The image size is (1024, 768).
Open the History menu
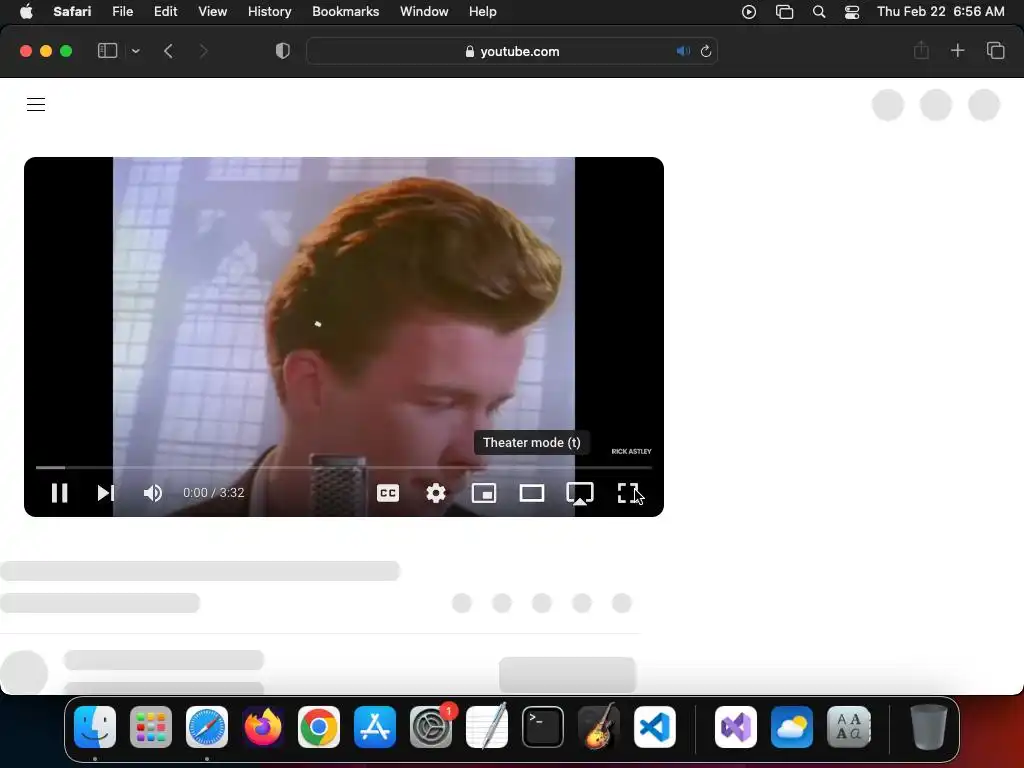269,12
